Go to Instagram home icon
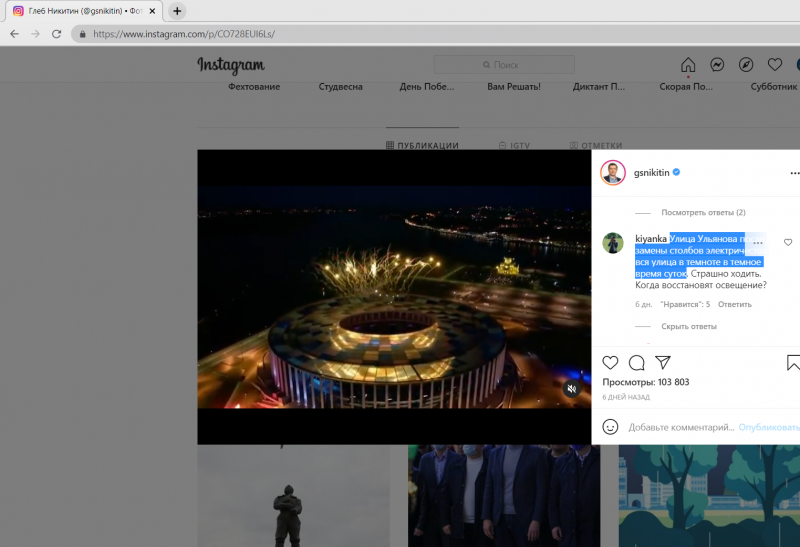 coord(688,65)
